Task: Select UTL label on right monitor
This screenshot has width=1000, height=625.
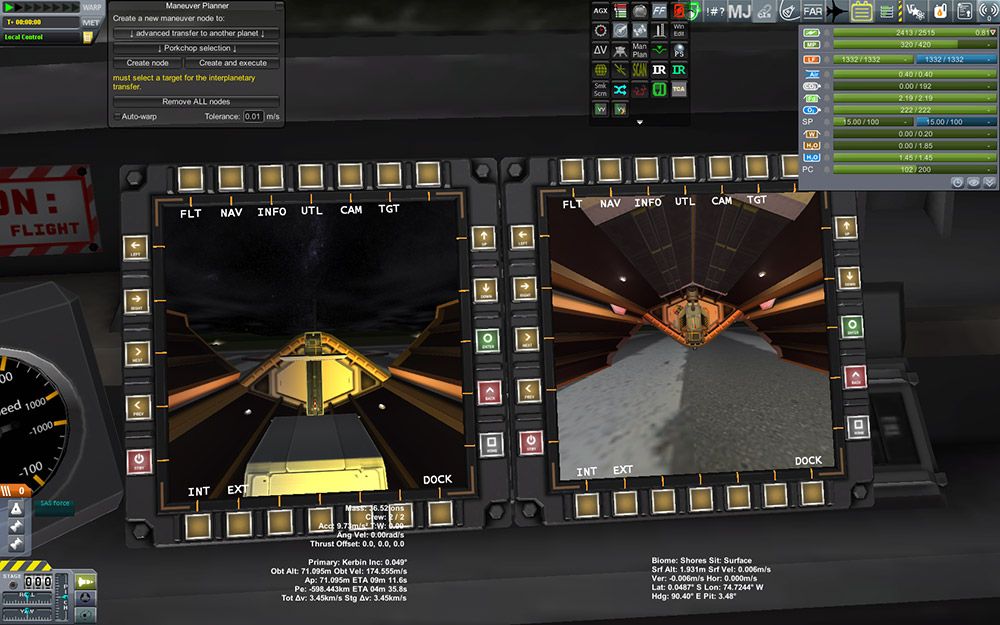Action: point(685,202)
